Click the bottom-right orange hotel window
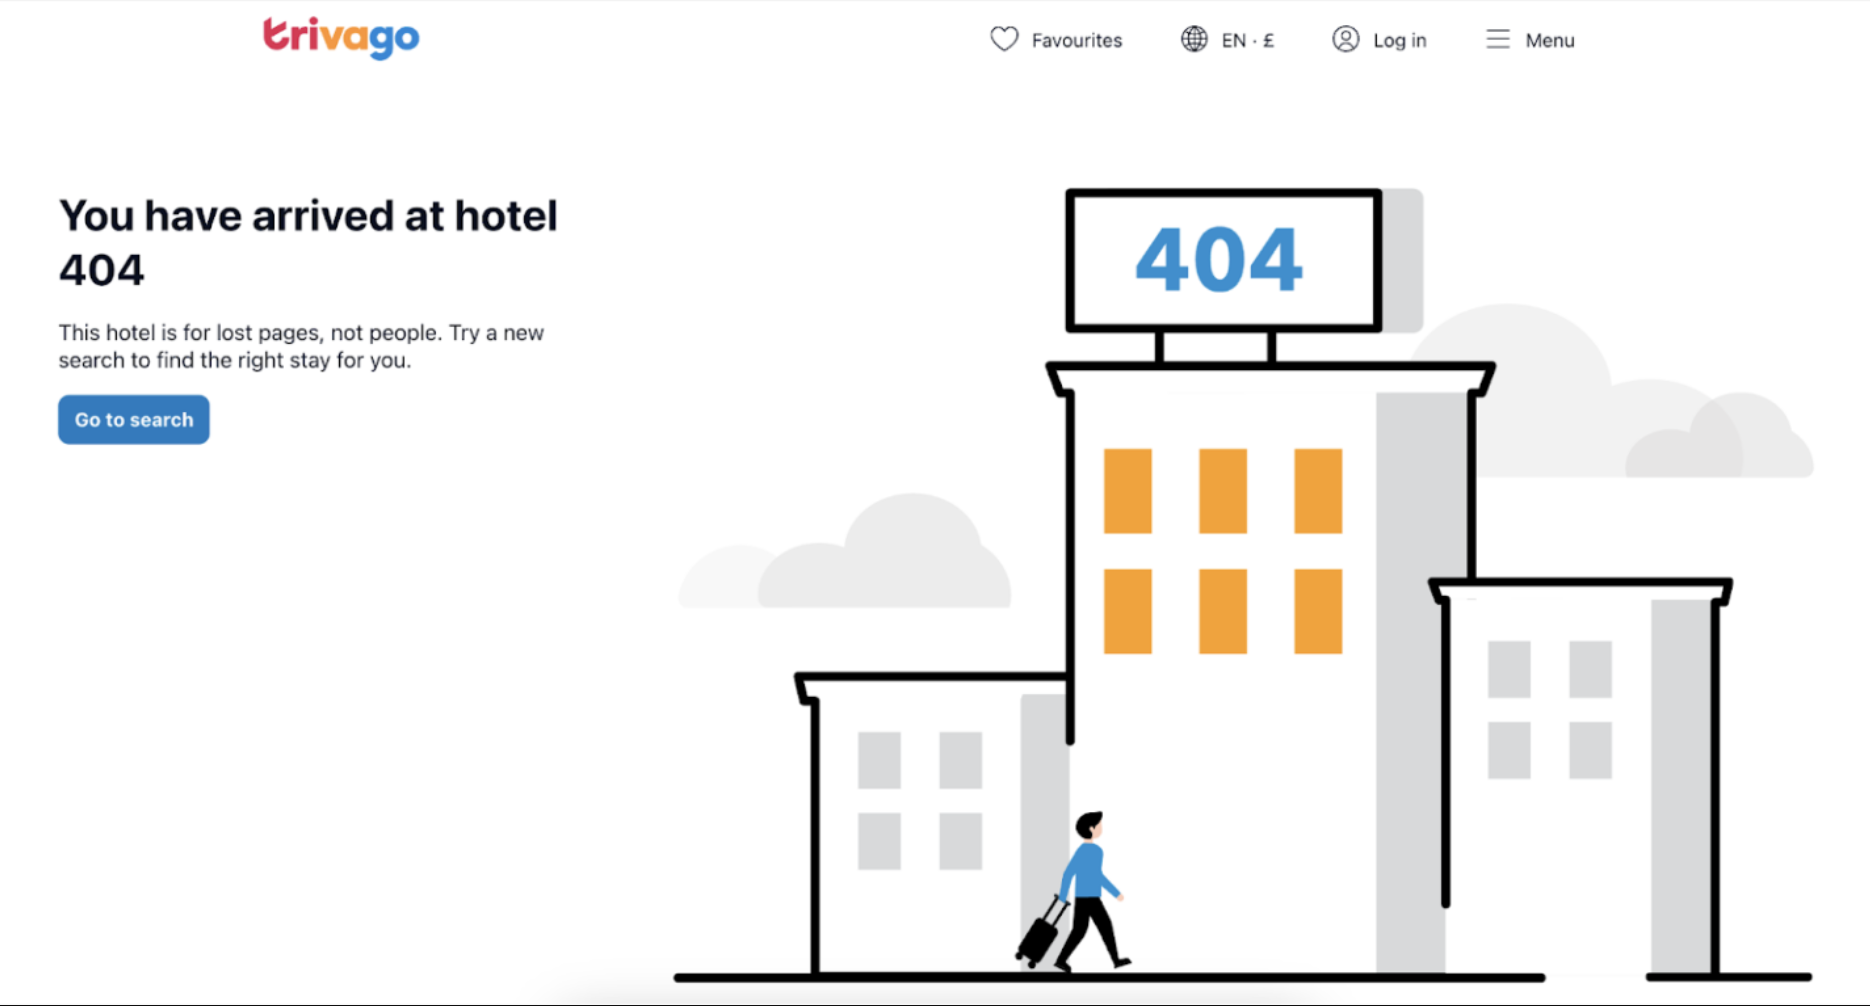The width and height of the screenshot is (1870, 1006). (x=1318, y=611)
